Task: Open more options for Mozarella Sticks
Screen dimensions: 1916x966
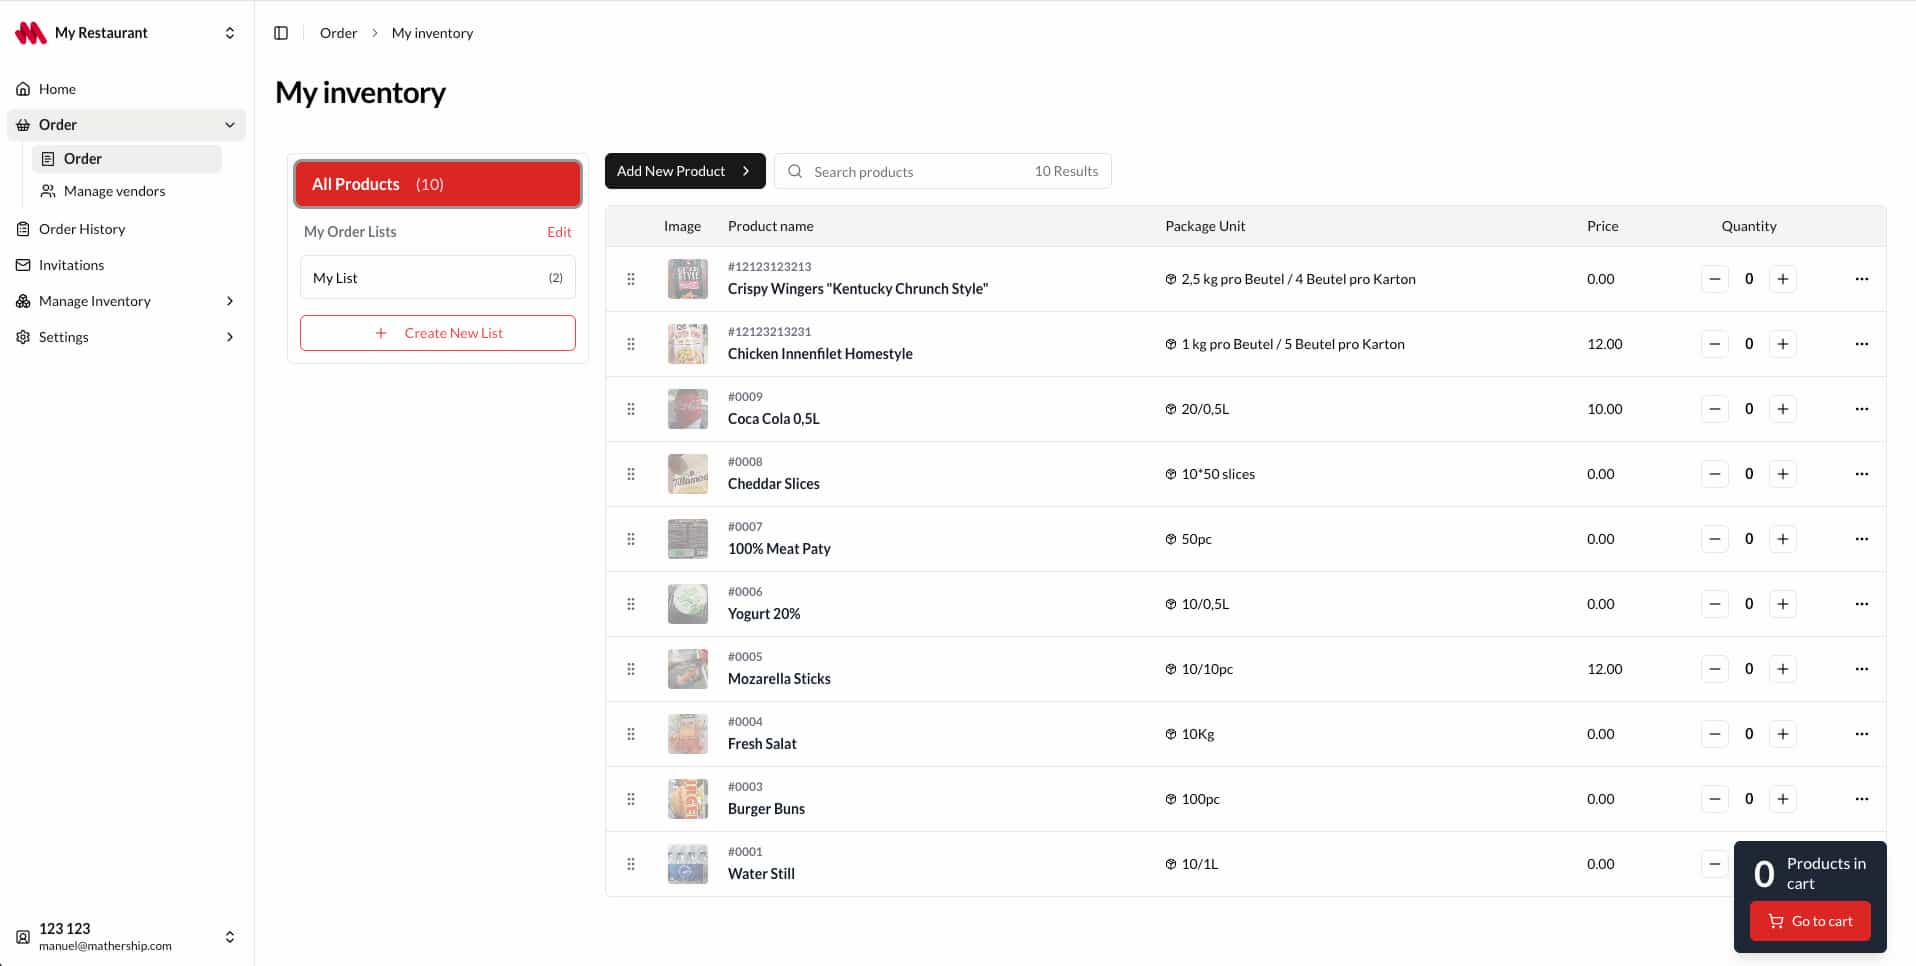Action: coord(1862,669)
